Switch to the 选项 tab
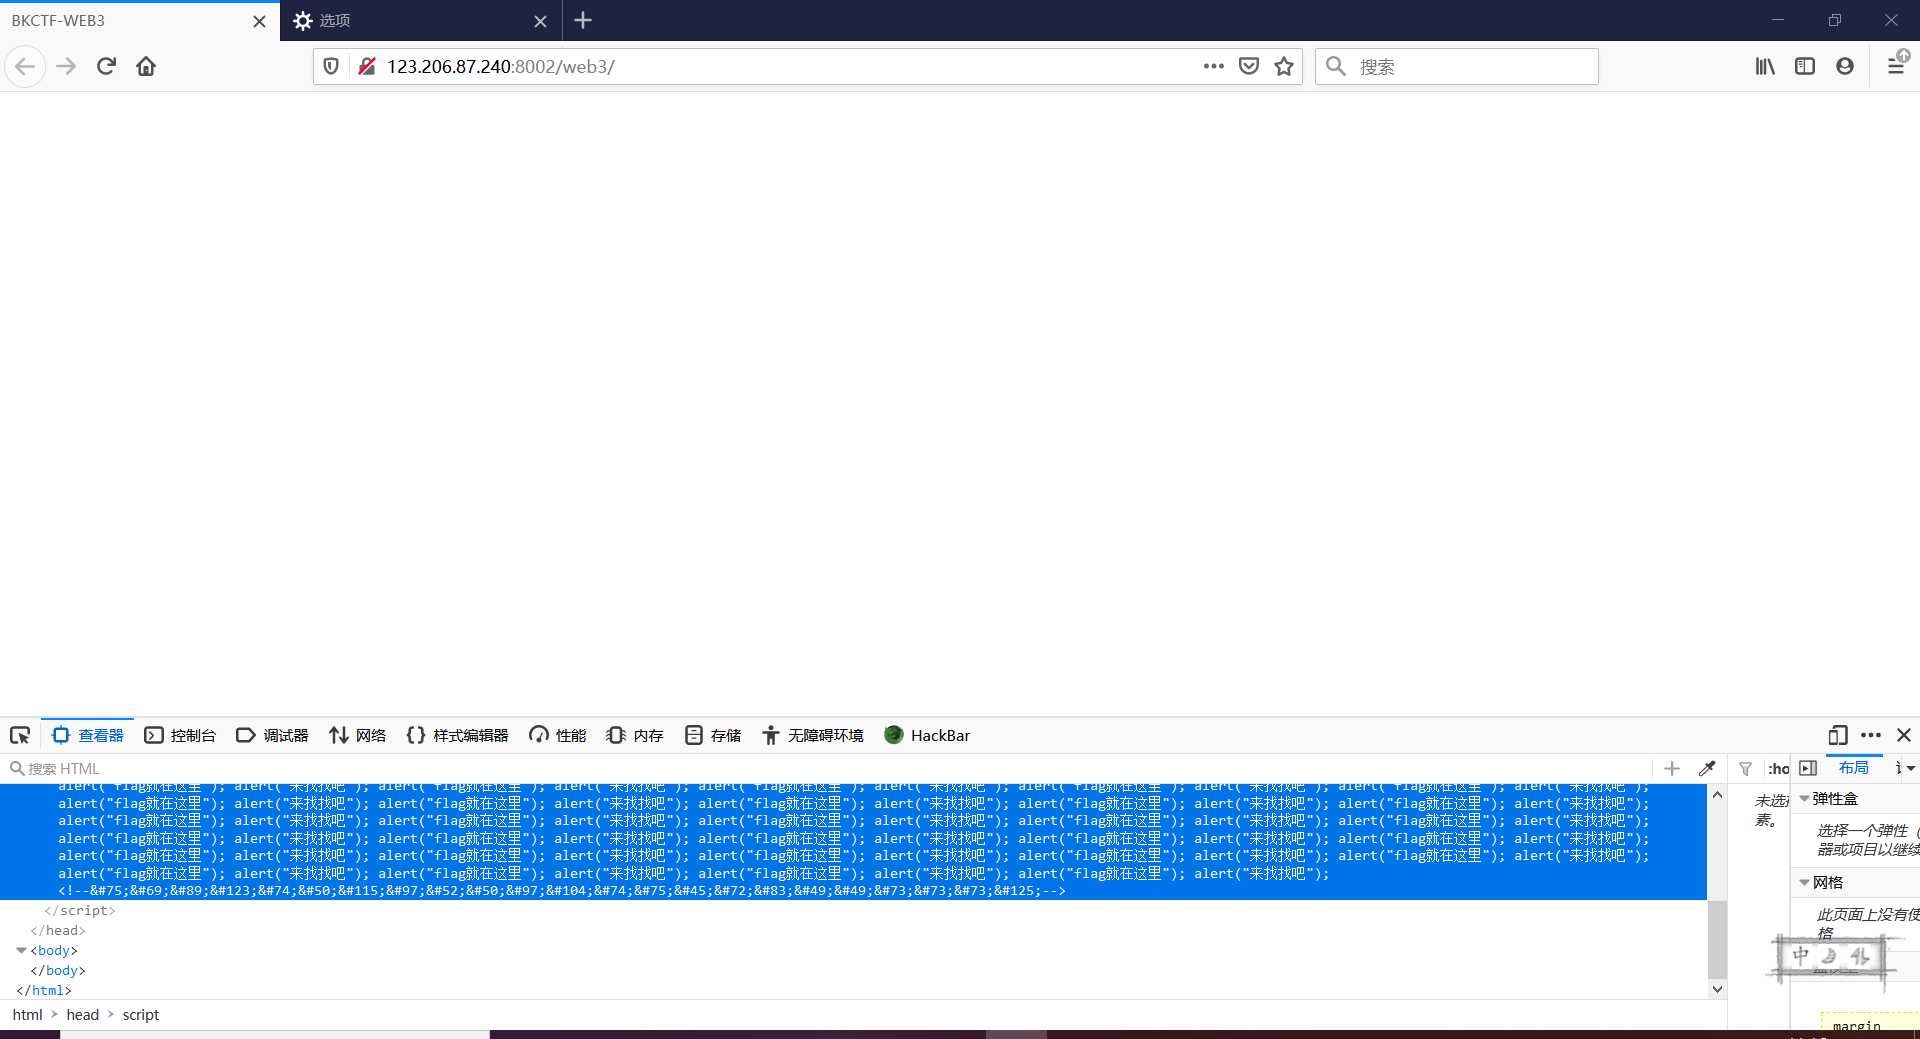Viewport: 1920px width, 1039px height. point(420,21)
